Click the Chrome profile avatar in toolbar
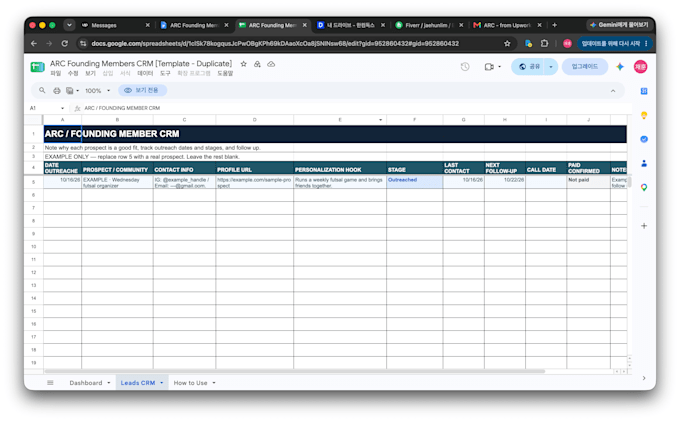The height and width of the screenshot is (422, 680). tap(567, 43)
